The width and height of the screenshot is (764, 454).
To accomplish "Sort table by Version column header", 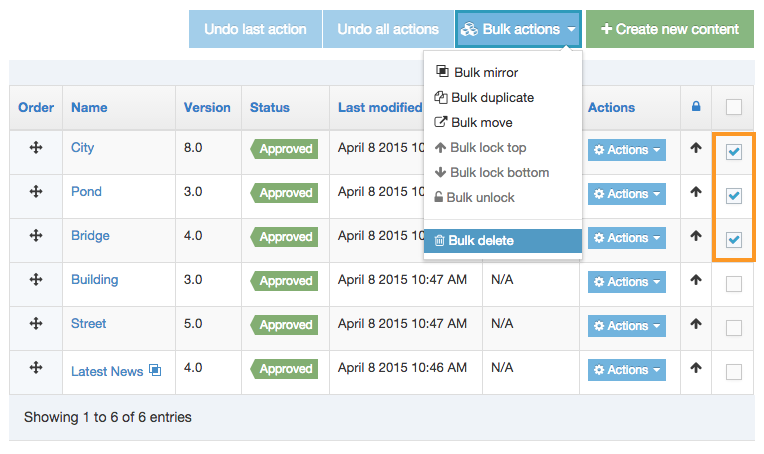I will click(207, 107).
